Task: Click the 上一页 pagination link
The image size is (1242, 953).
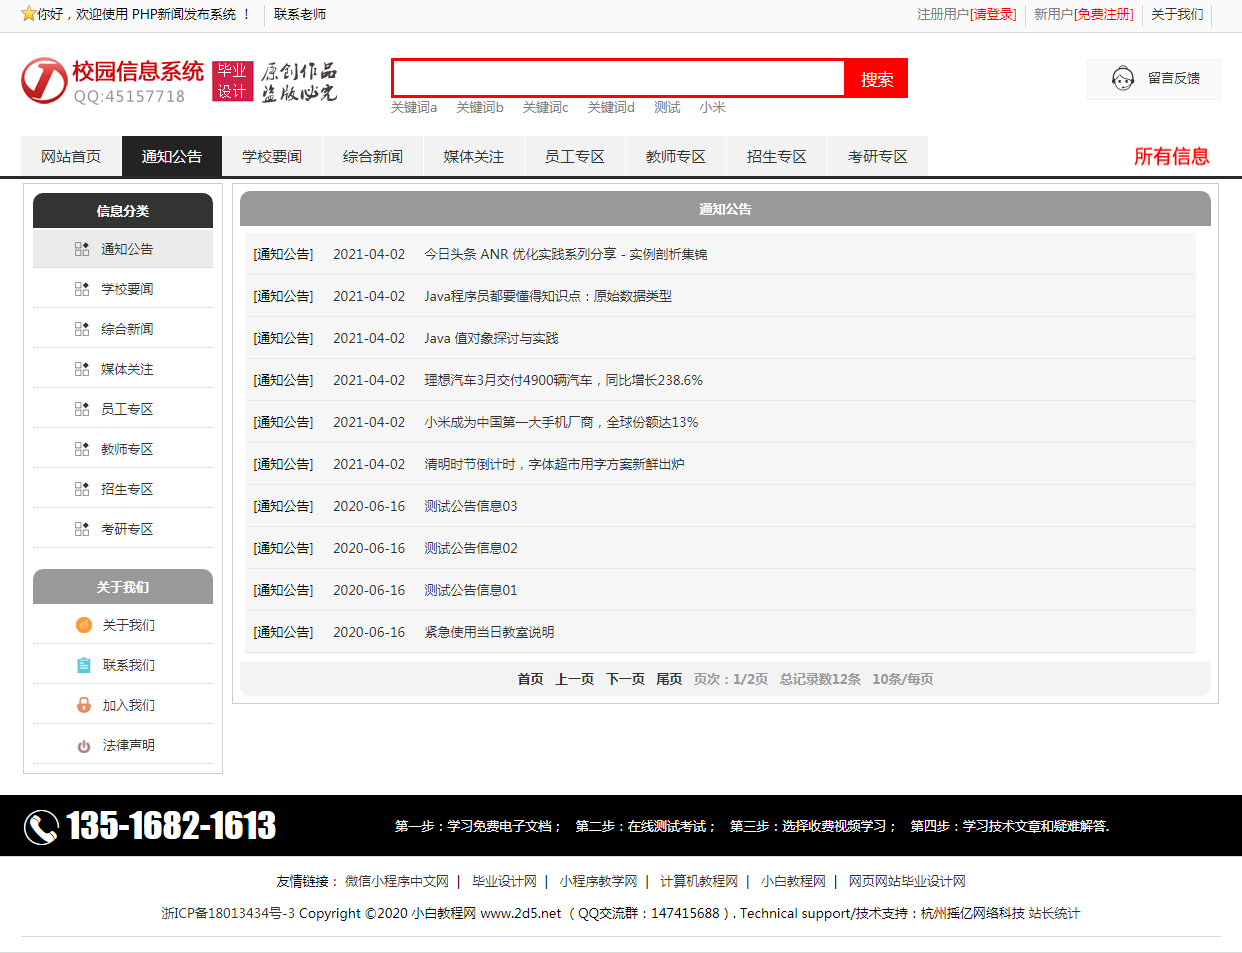Action: [575, 679]
